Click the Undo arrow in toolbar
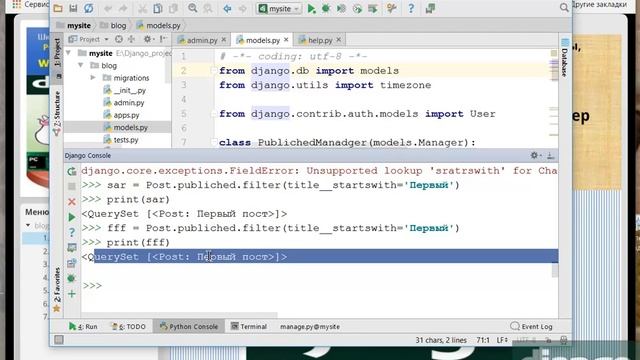 point(108,8)
